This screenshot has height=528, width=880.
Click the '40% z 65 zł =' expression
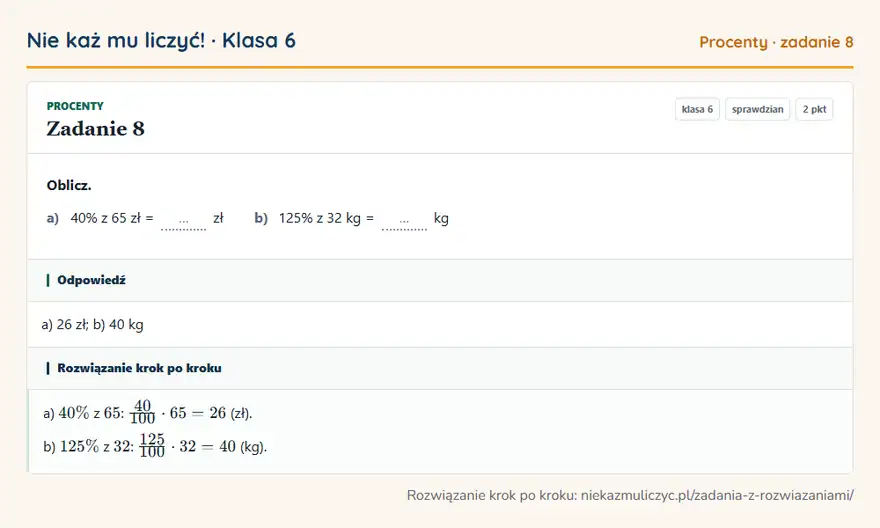(x=112, y=218)
